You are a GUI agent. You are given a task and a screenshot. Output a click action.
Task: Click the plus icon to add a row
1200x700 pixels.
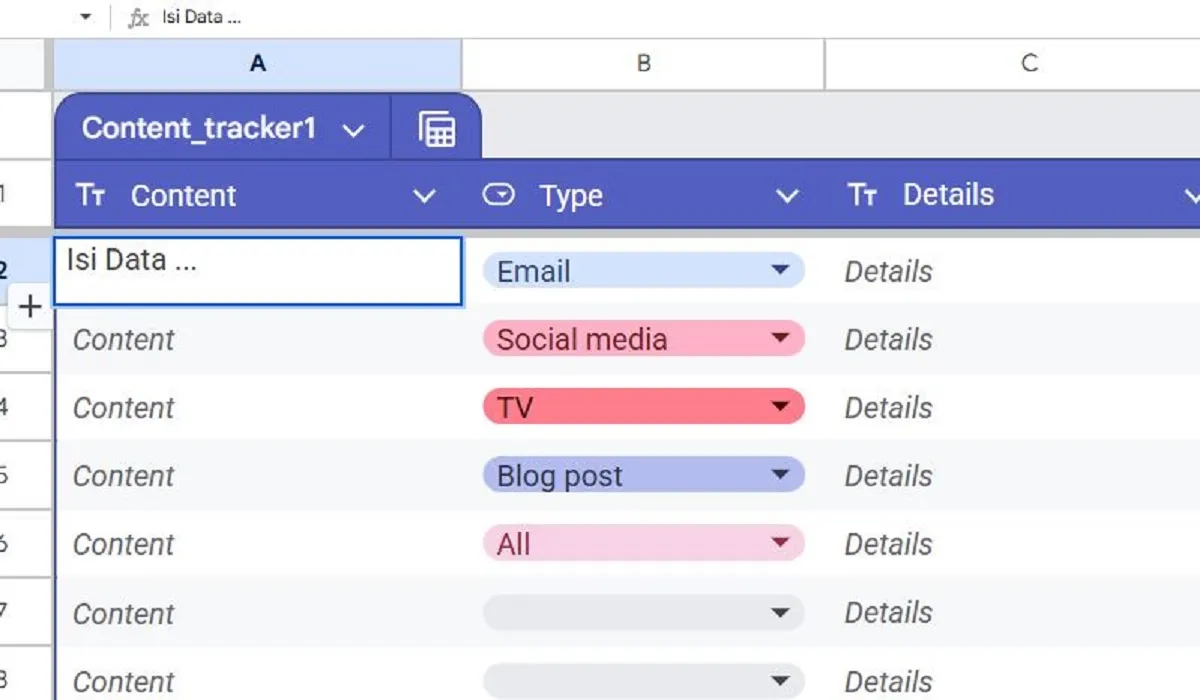pos(30,306)
